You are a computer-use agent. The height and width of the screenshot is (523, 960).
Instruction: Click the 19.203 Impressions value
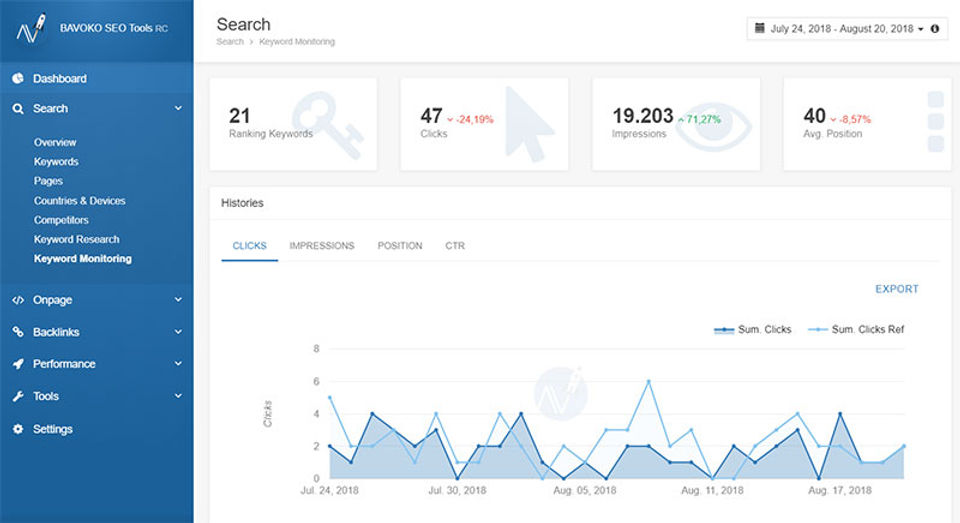643,116
